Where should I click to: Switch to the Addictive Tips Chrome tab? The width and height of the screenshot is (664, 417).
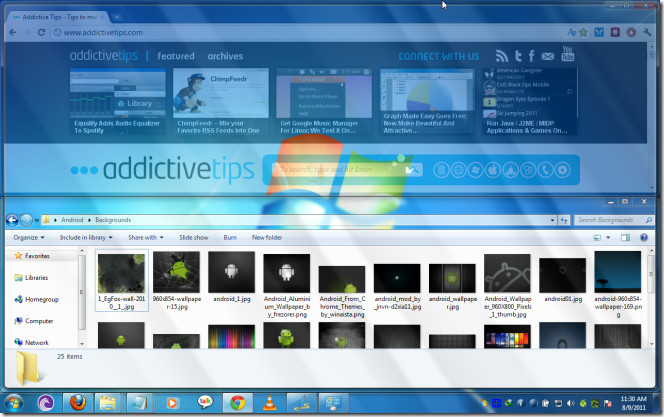tap(58, 17)
